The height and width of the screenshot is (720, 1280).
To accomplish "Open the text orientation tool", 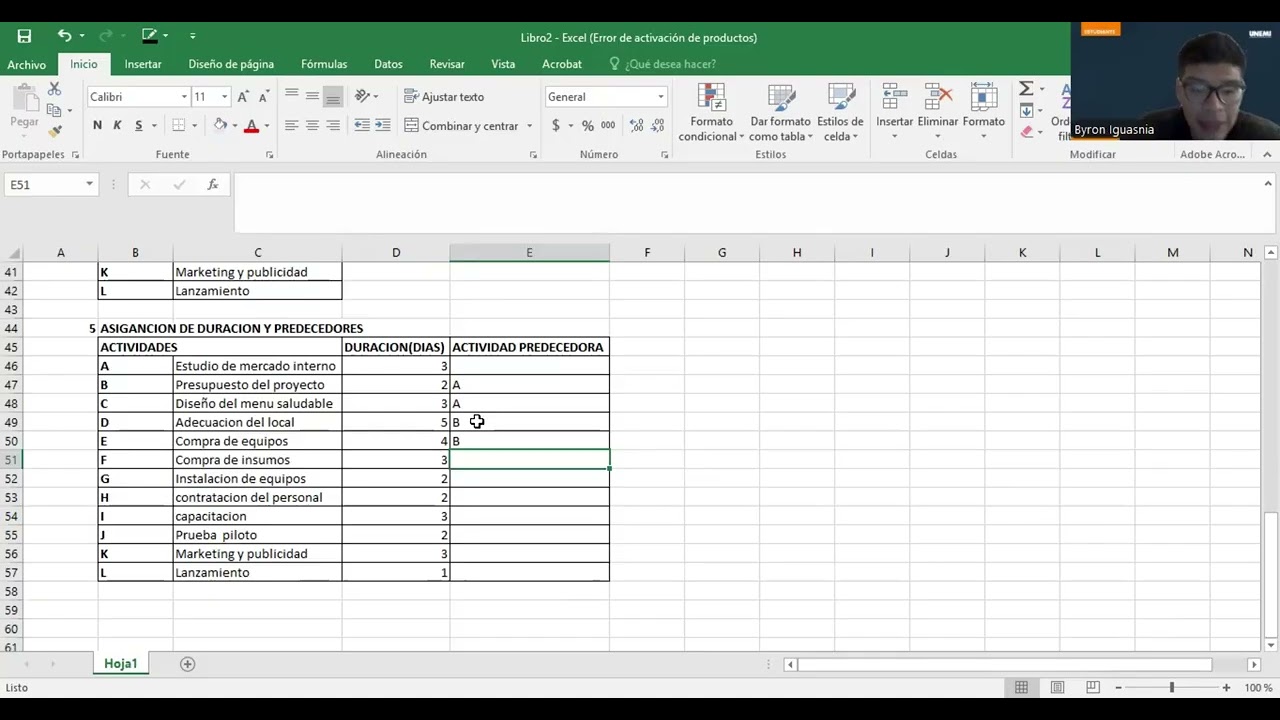I will 363,96.
